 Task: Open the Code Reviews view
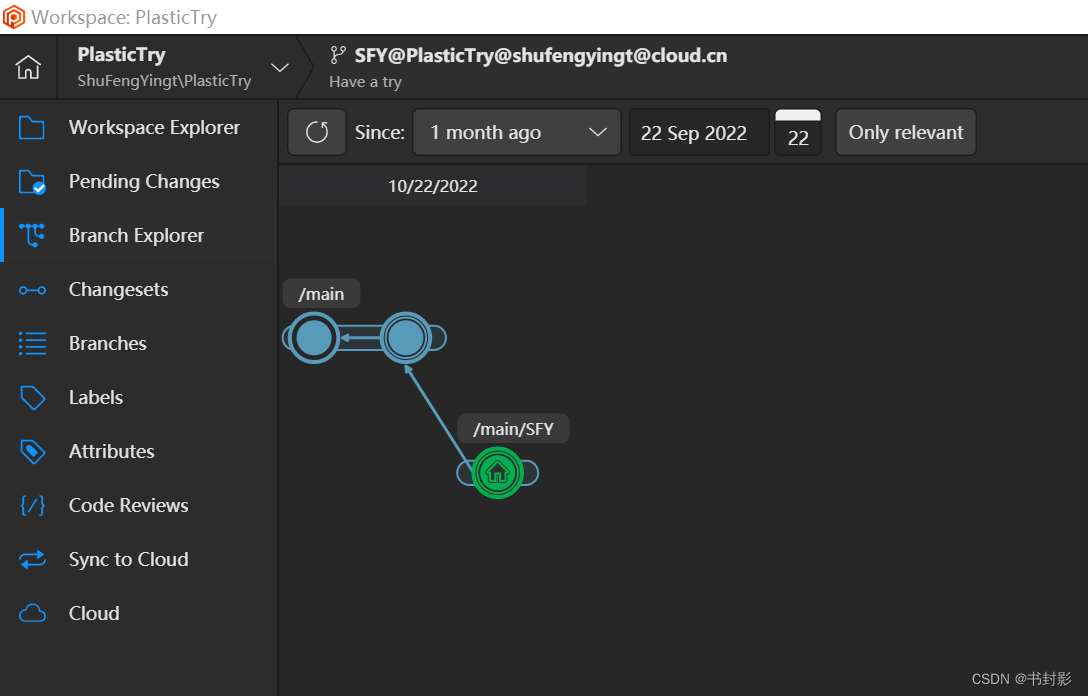139,505
